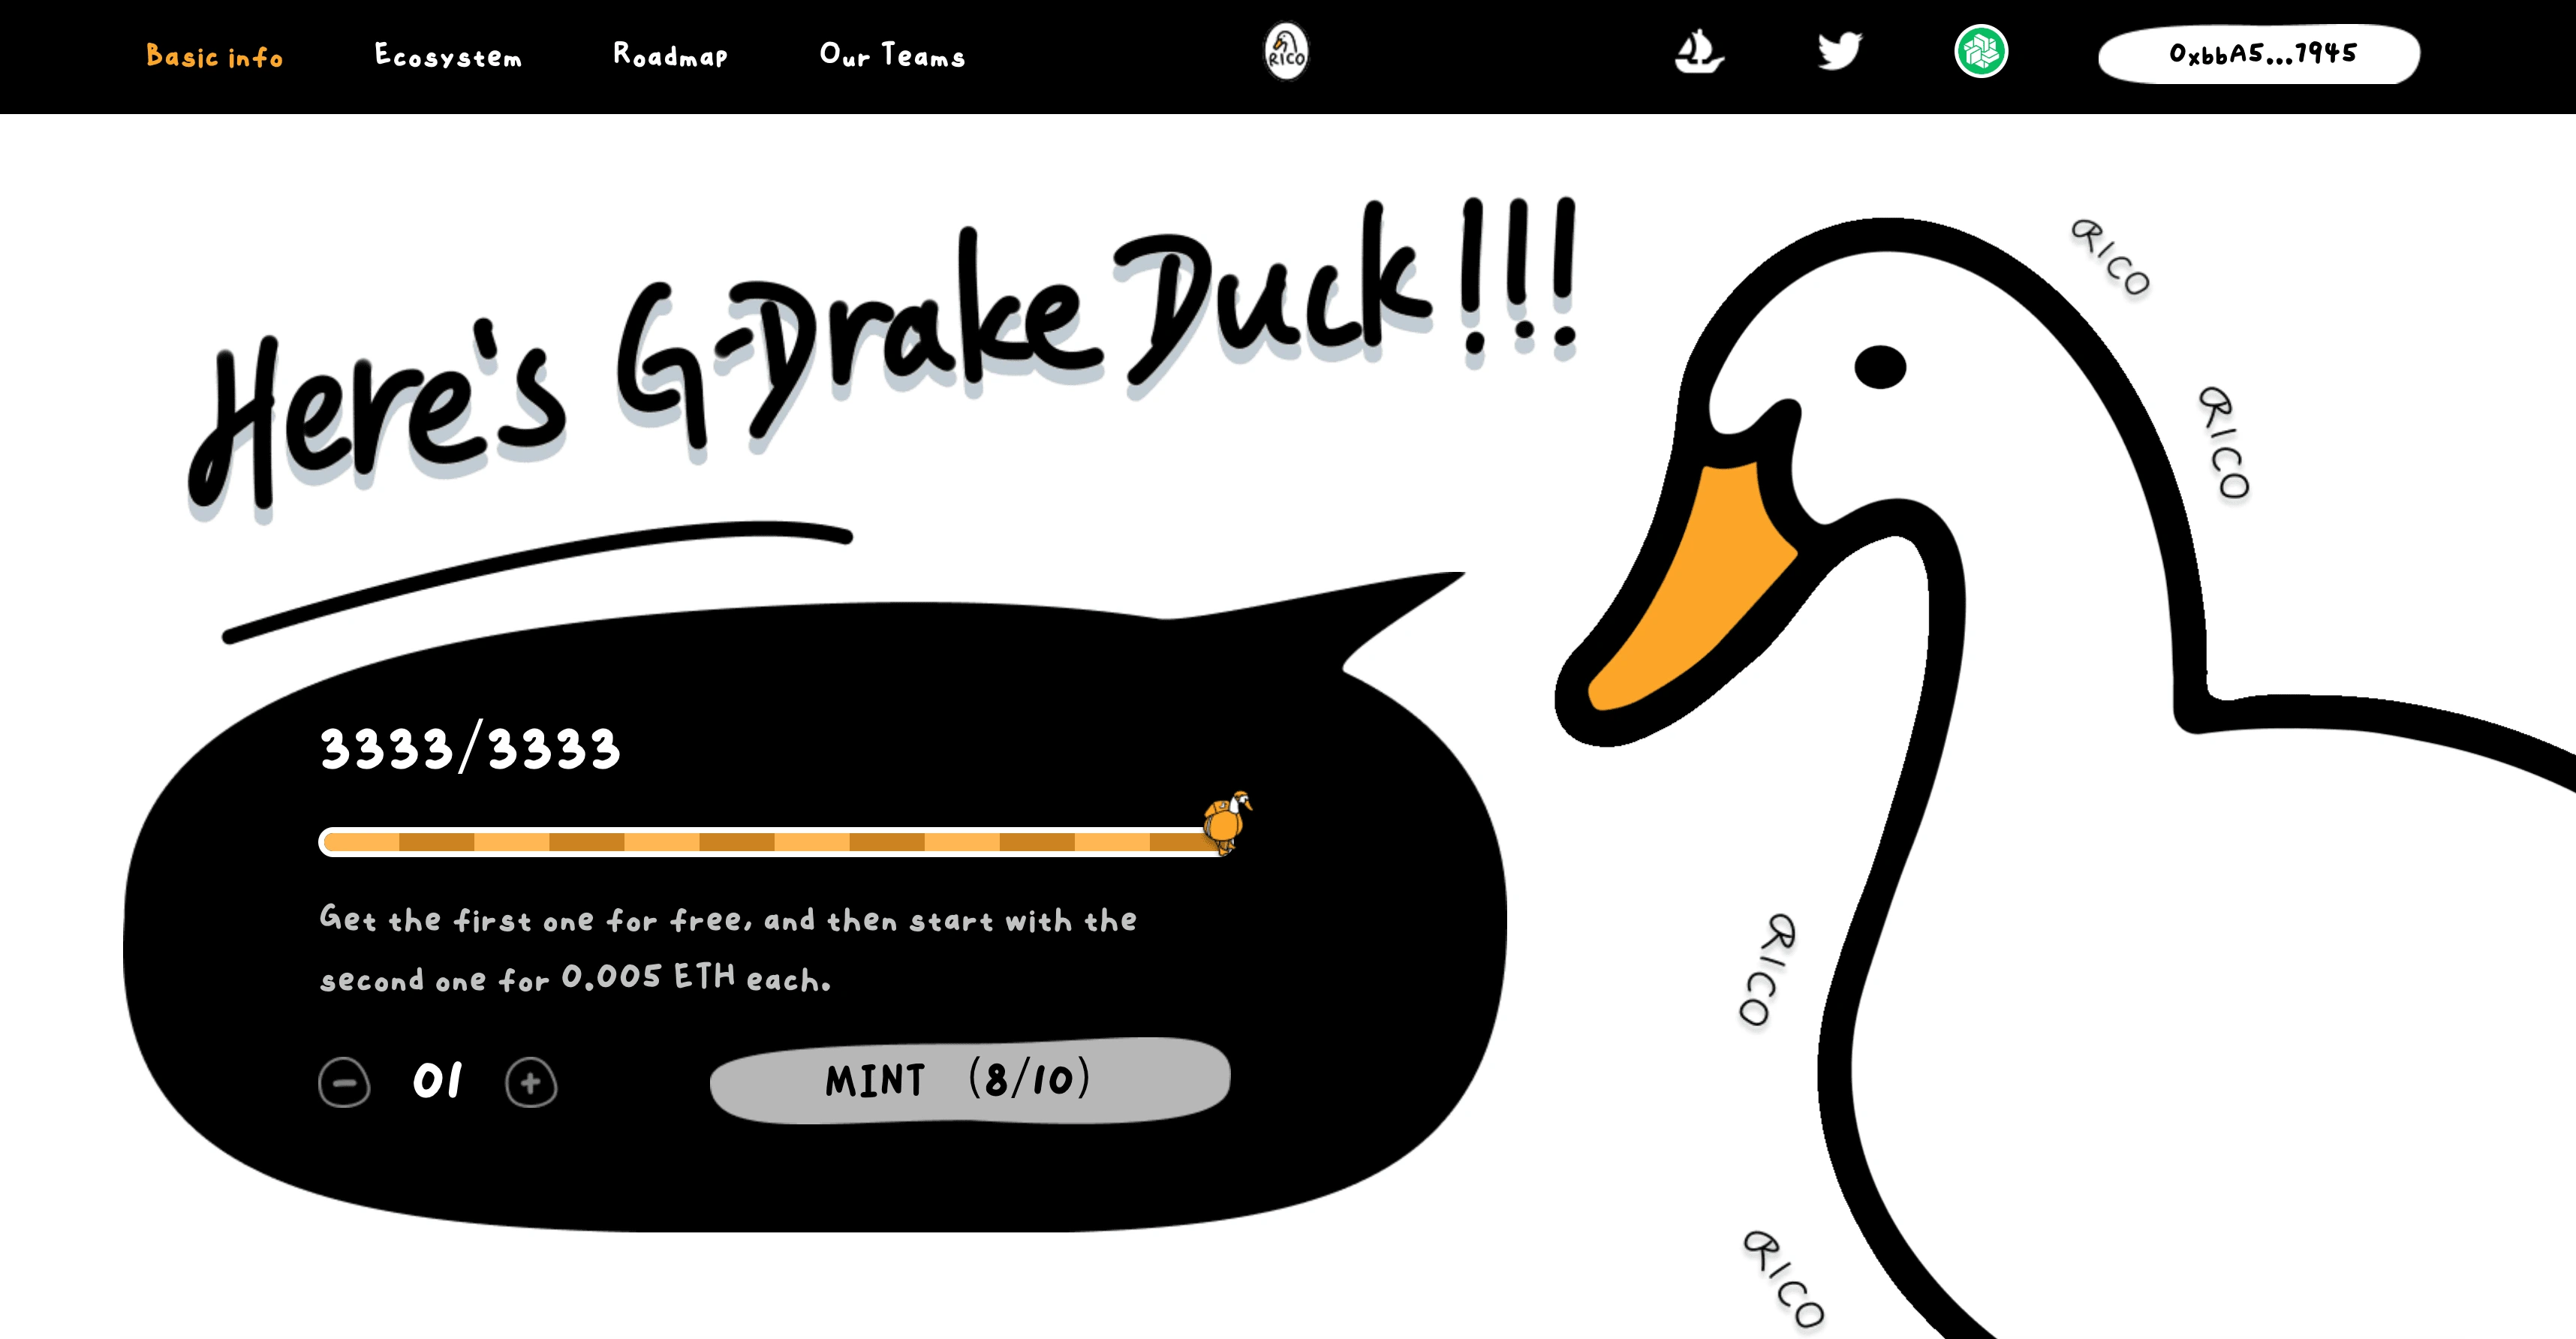The width and height of the screenshot is (2576, 1339).
Task: Open the Twitter bird icon link
Action: click(x=1839, y=52)
